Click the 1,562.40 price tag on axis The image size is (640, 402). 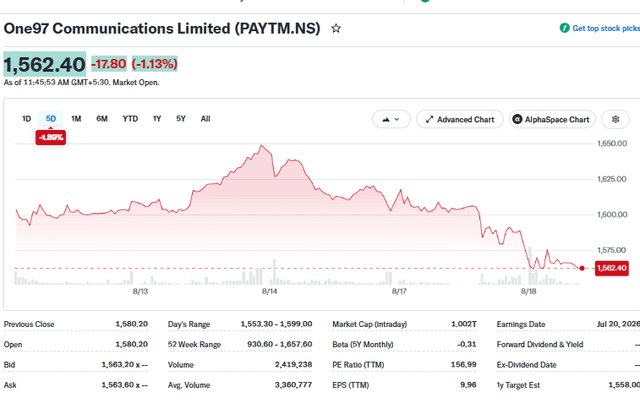point(611,268)
